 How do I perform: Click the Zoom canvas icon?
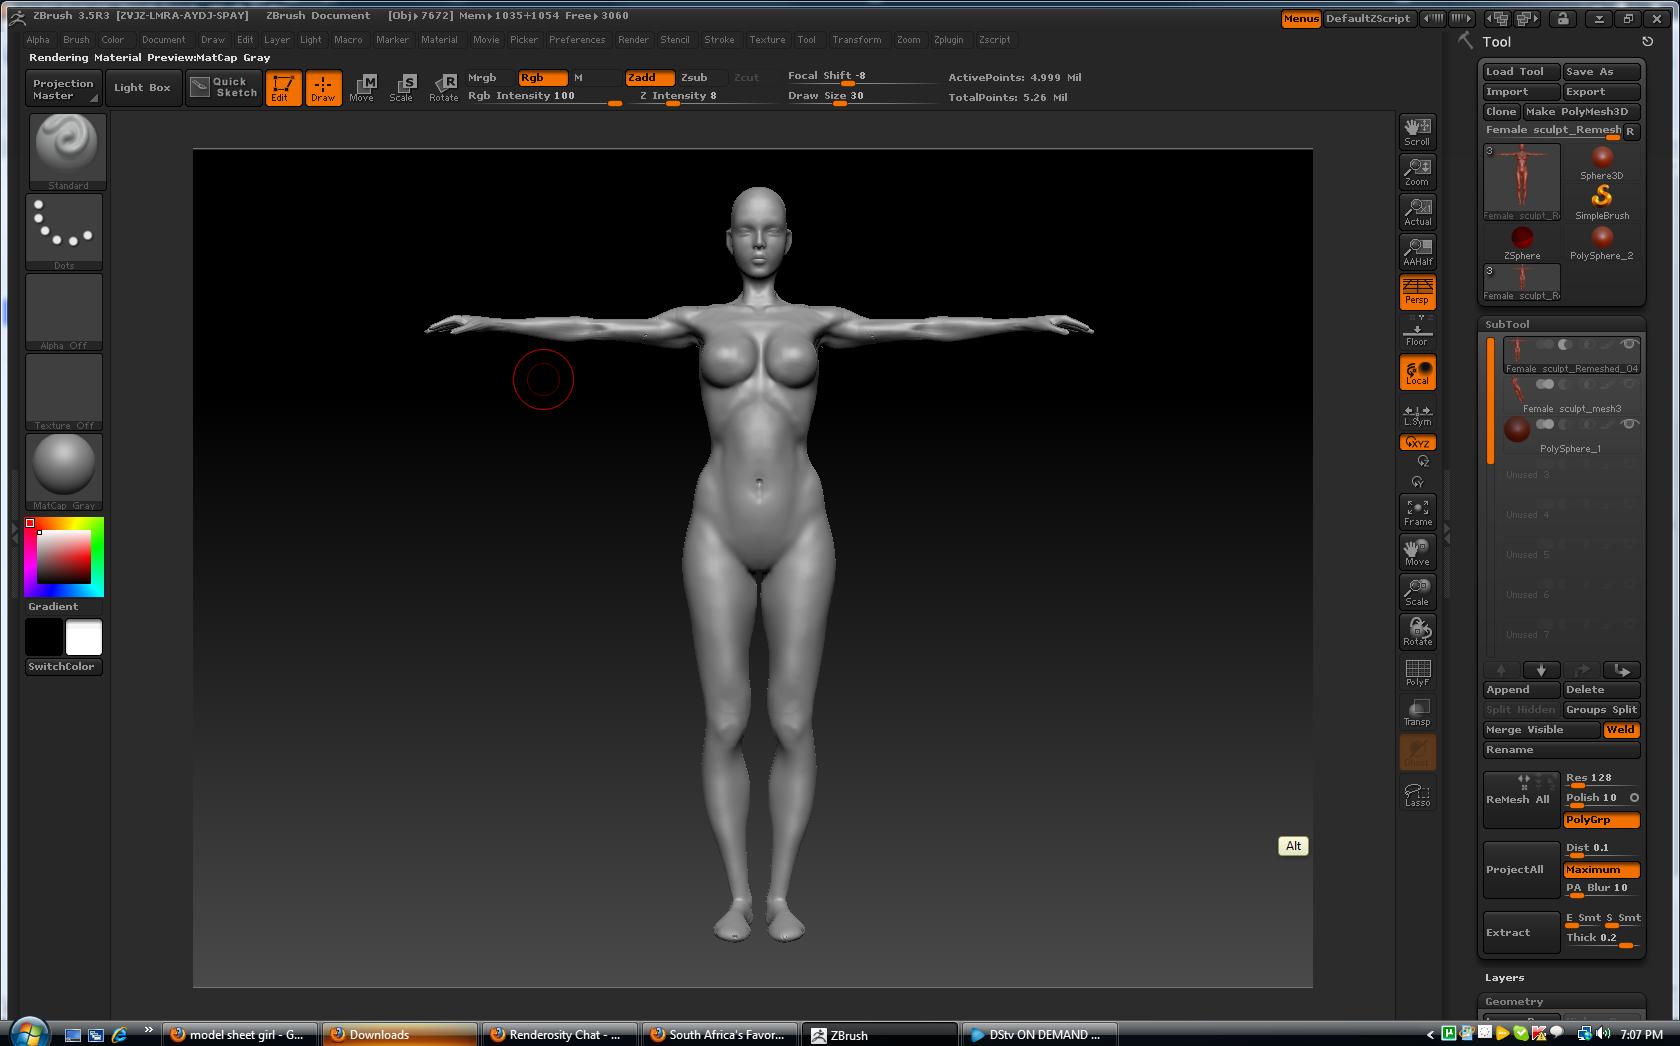[1417, 171]
